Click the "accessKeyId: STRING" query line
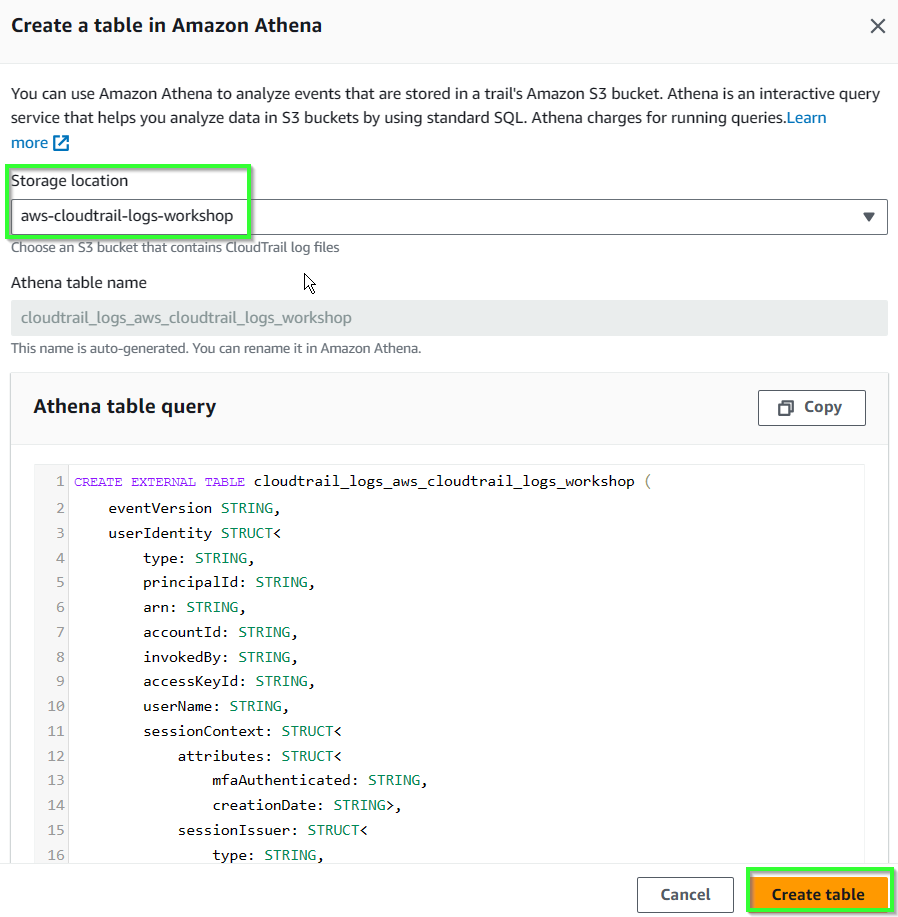Viewport: 898px width, 917px height. click(229, 681)
